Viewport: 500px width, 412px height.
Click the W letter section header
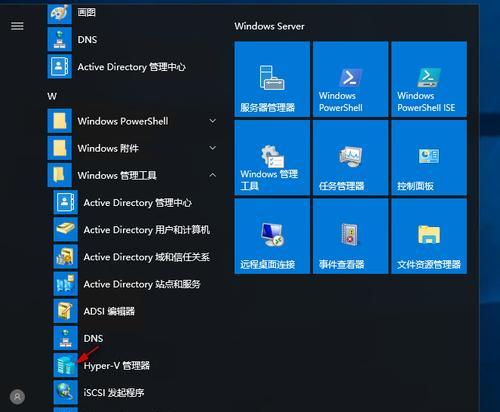(52, 96)
